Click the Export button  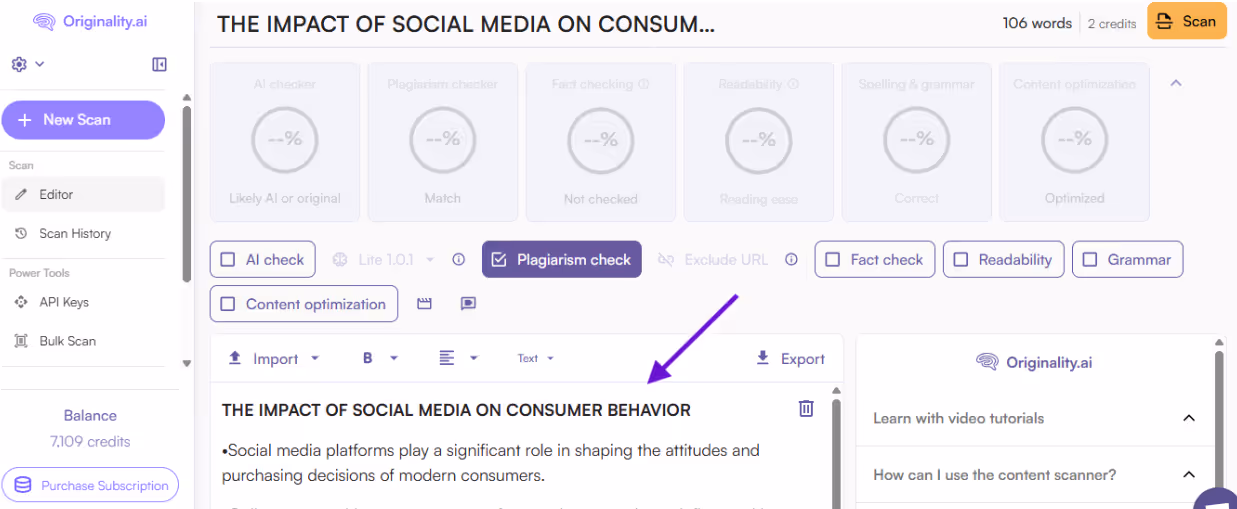click(790, 358)
